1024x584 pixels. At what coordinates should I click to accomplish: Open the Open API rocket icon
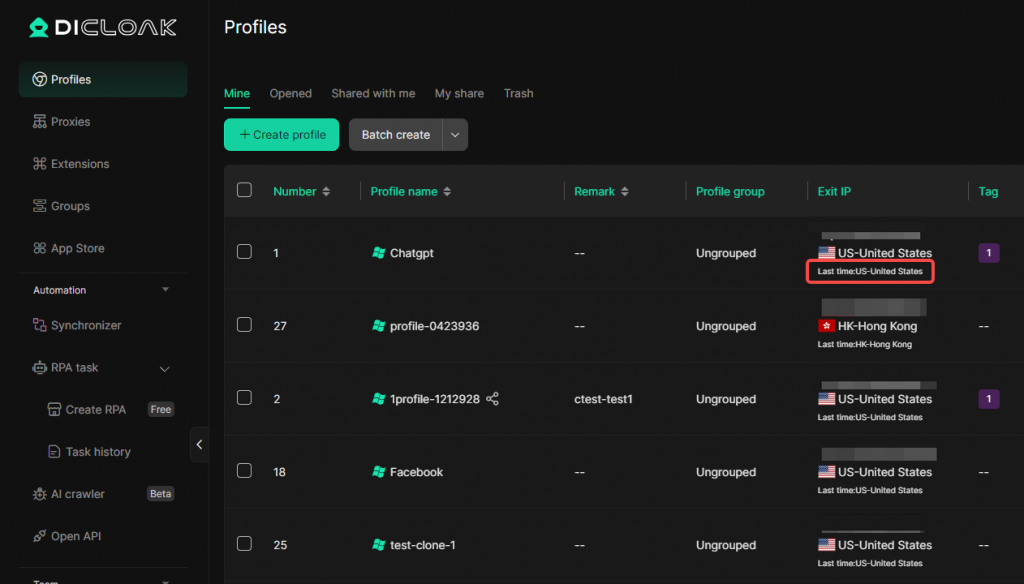coord(39,536)
